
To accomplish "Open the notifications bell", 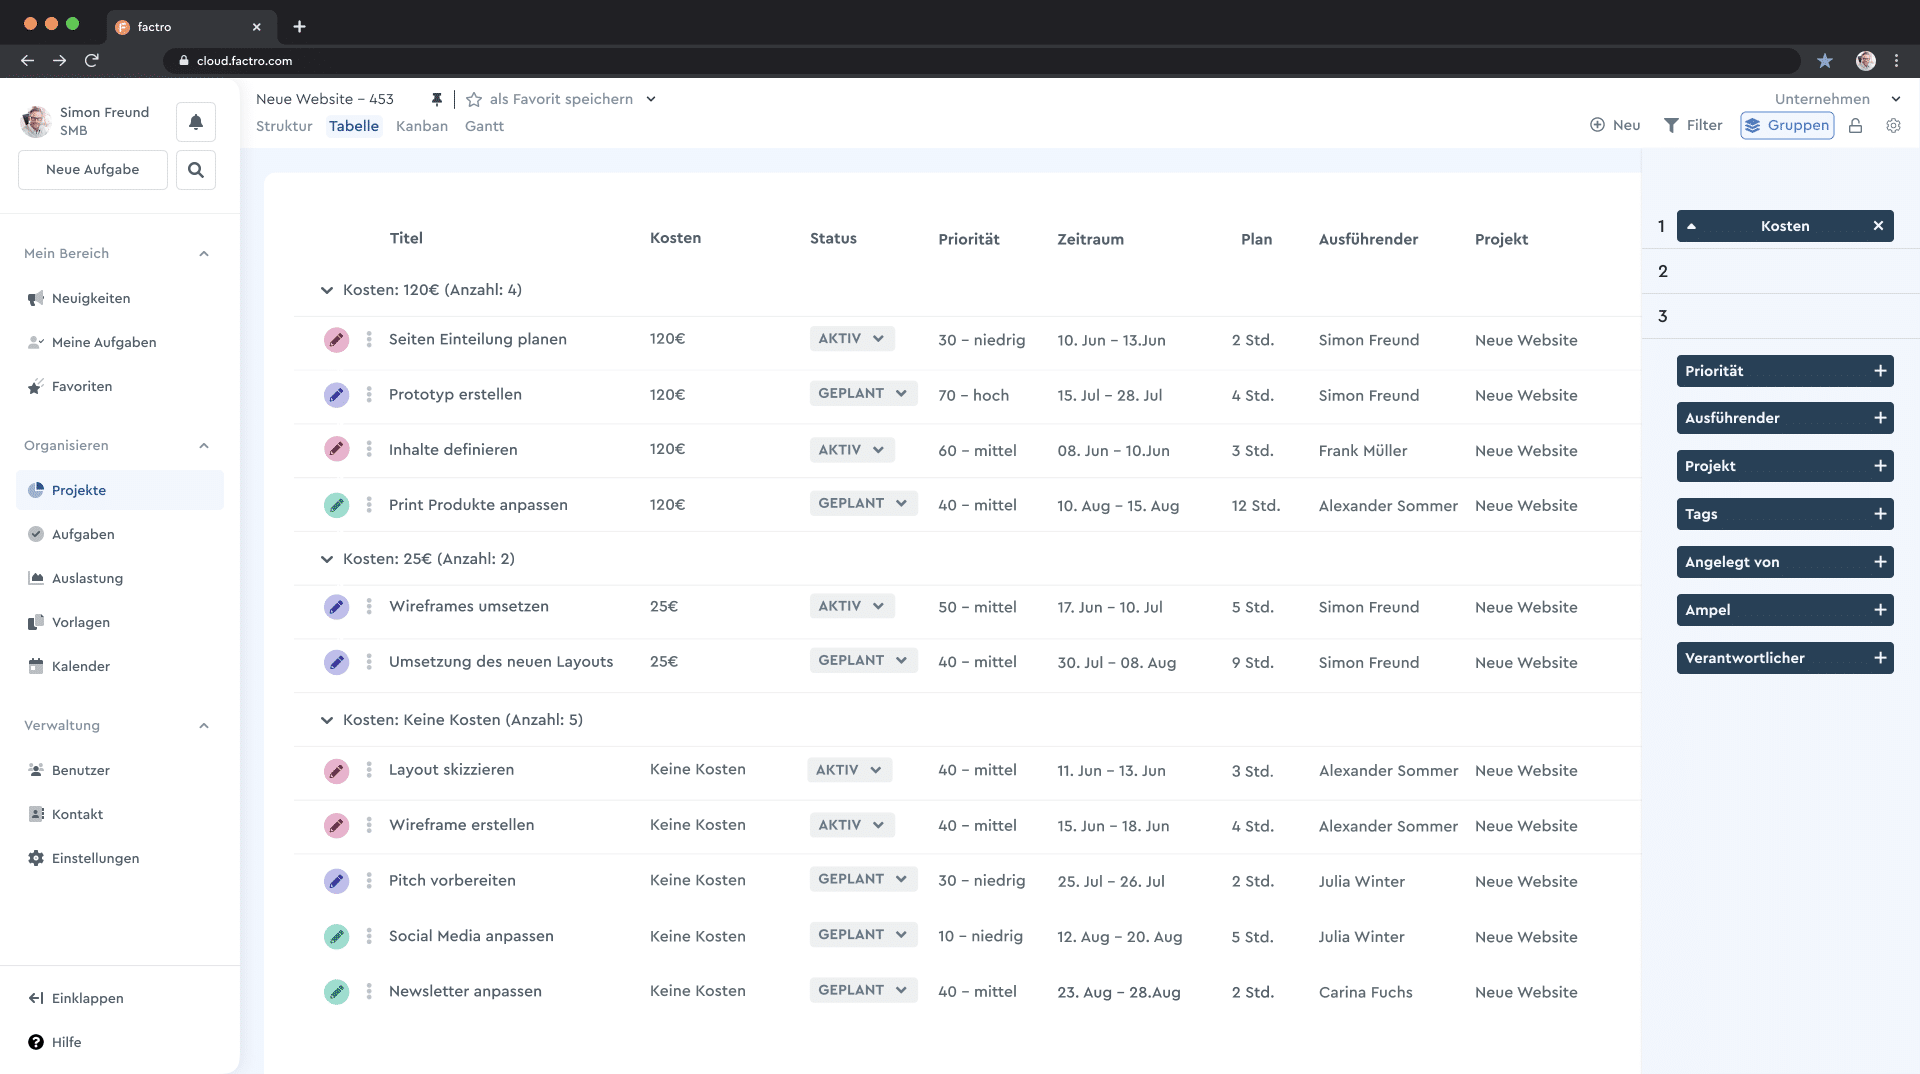I will (196, 122).
